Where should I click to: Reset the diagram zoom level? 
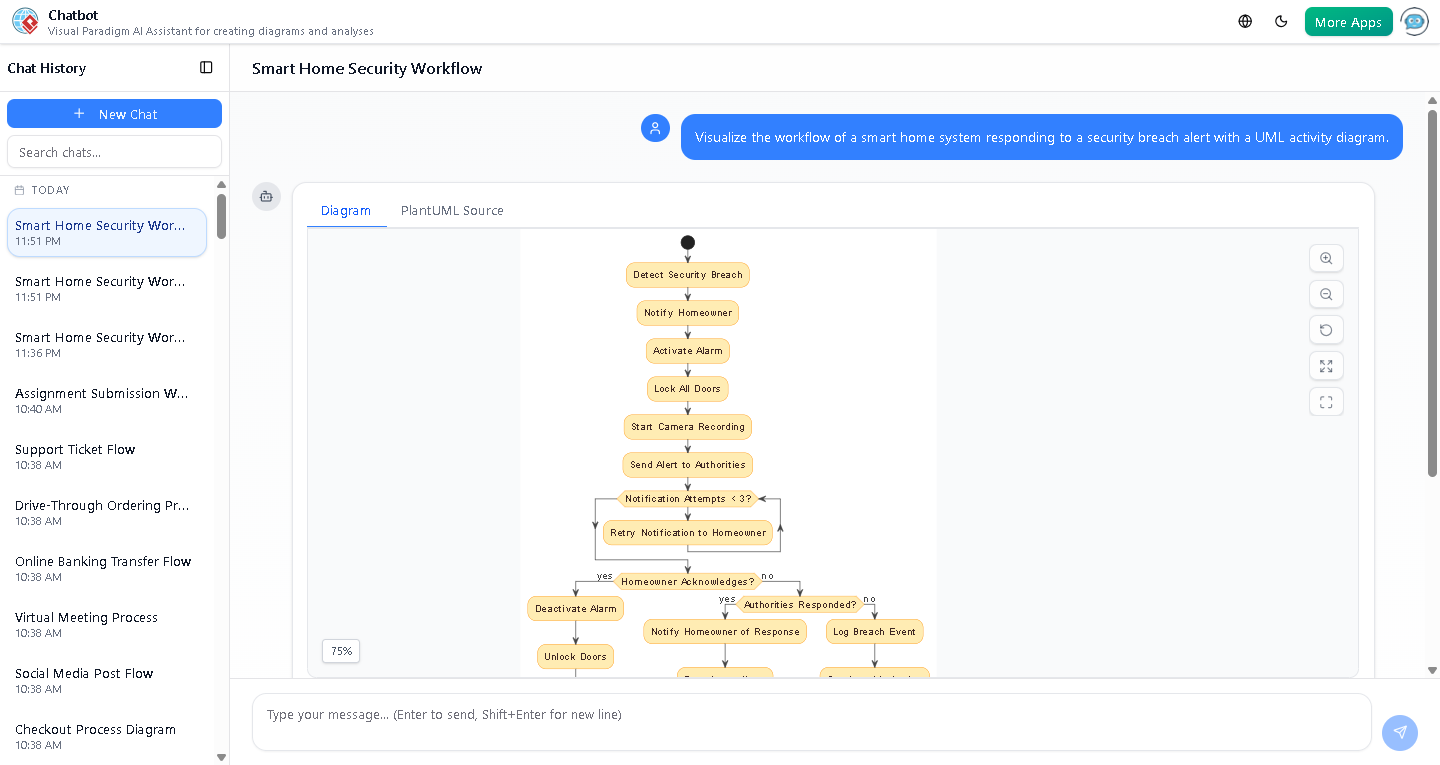(1326, 330)
